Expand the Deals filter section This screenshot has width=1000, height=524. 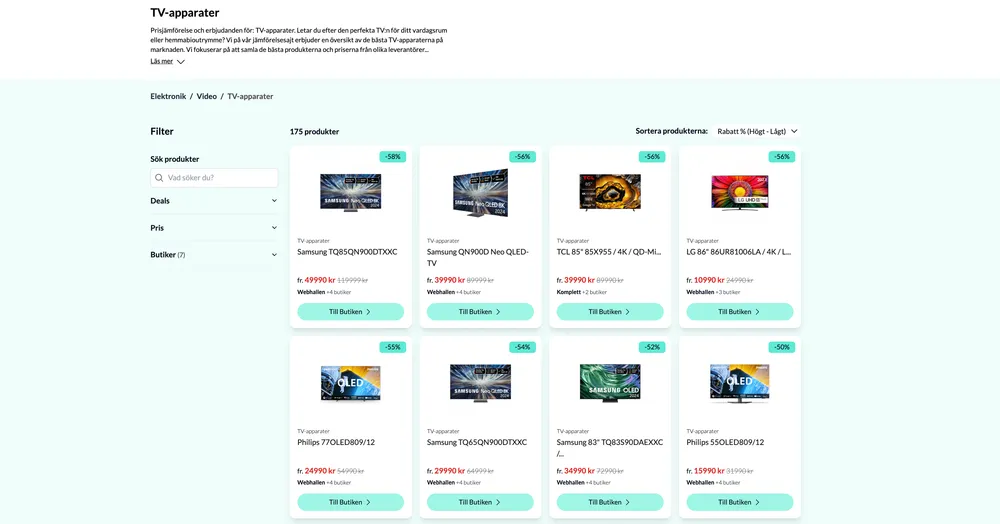point(214,201)
